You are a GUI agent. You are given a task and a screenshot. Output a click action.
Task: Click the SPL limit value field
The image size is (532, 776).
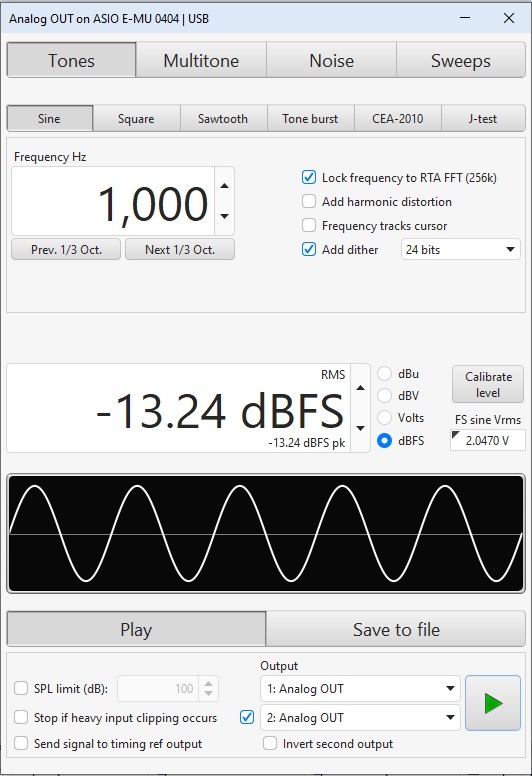(158, 688)
